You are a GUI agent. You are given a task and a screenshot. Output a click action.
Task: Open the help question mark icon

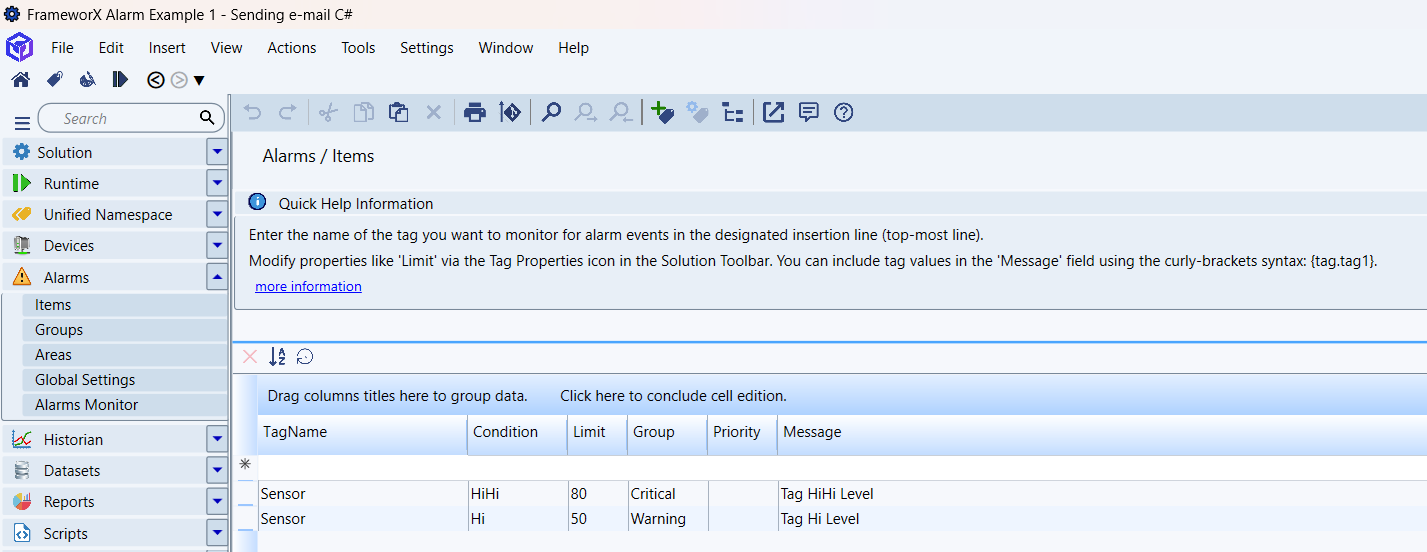[x=843, y=113]
